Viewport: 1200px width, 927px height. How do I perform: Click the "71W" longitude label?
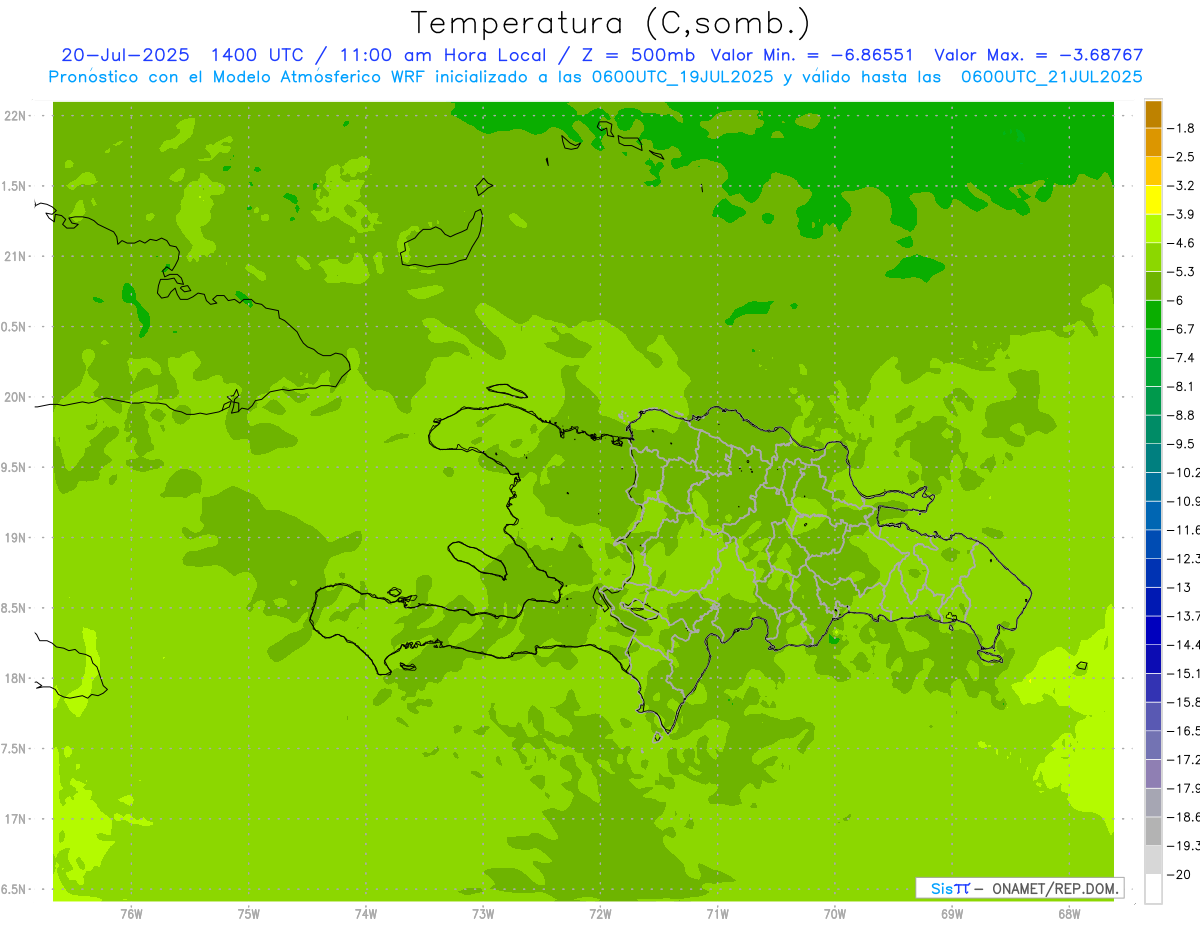pos(717,914)
